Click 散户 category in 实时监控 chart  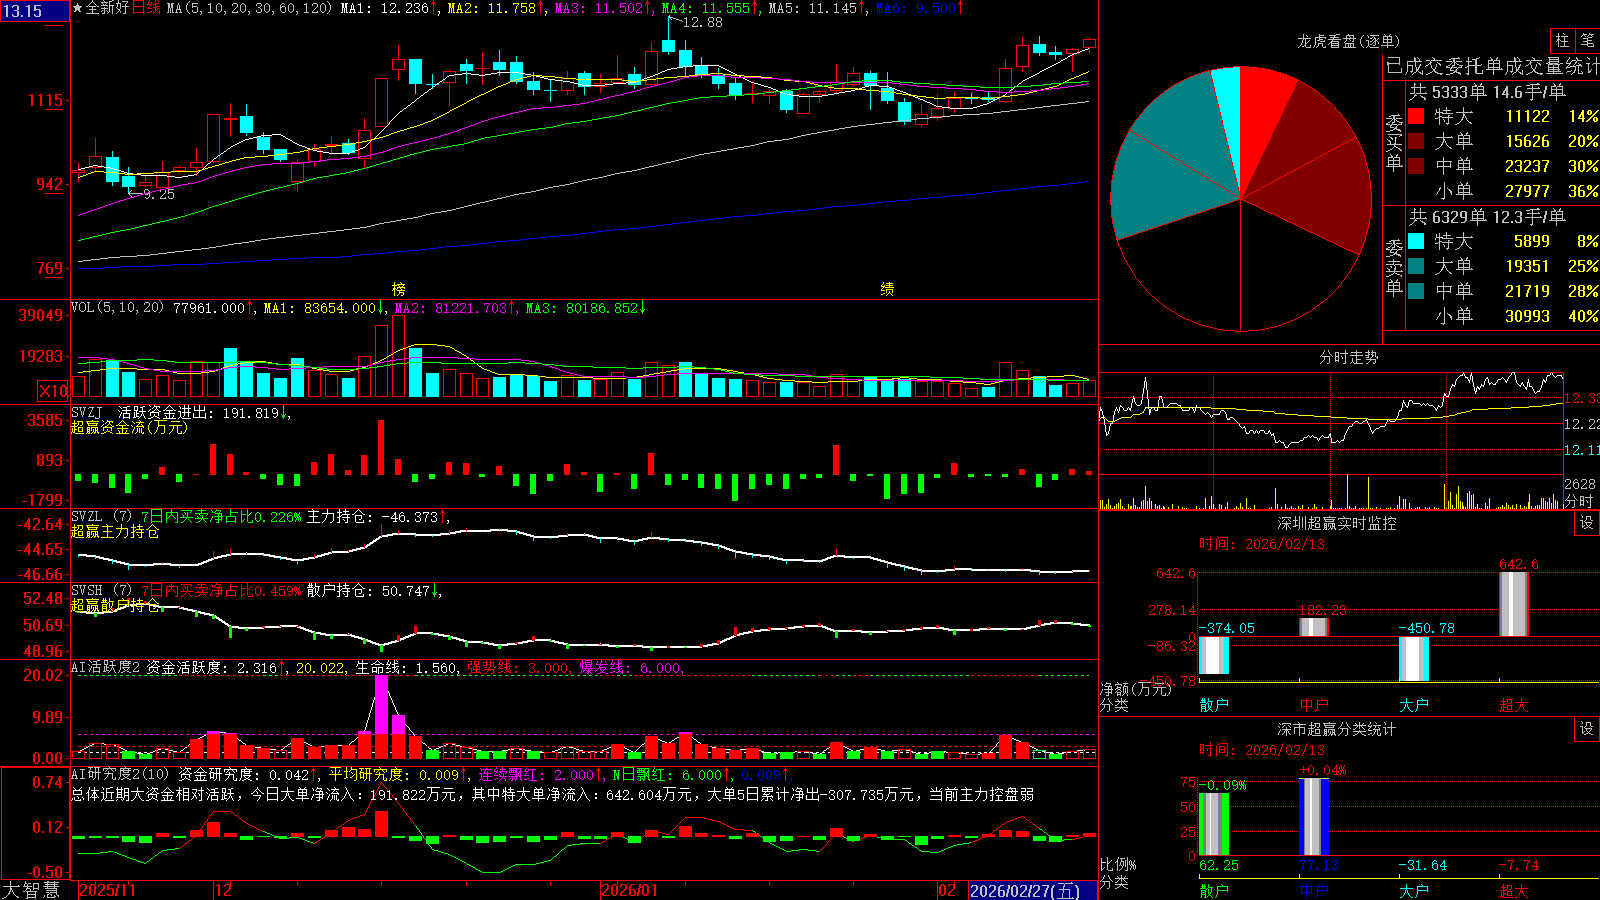pyautogui.click(x=1214, y=705)
